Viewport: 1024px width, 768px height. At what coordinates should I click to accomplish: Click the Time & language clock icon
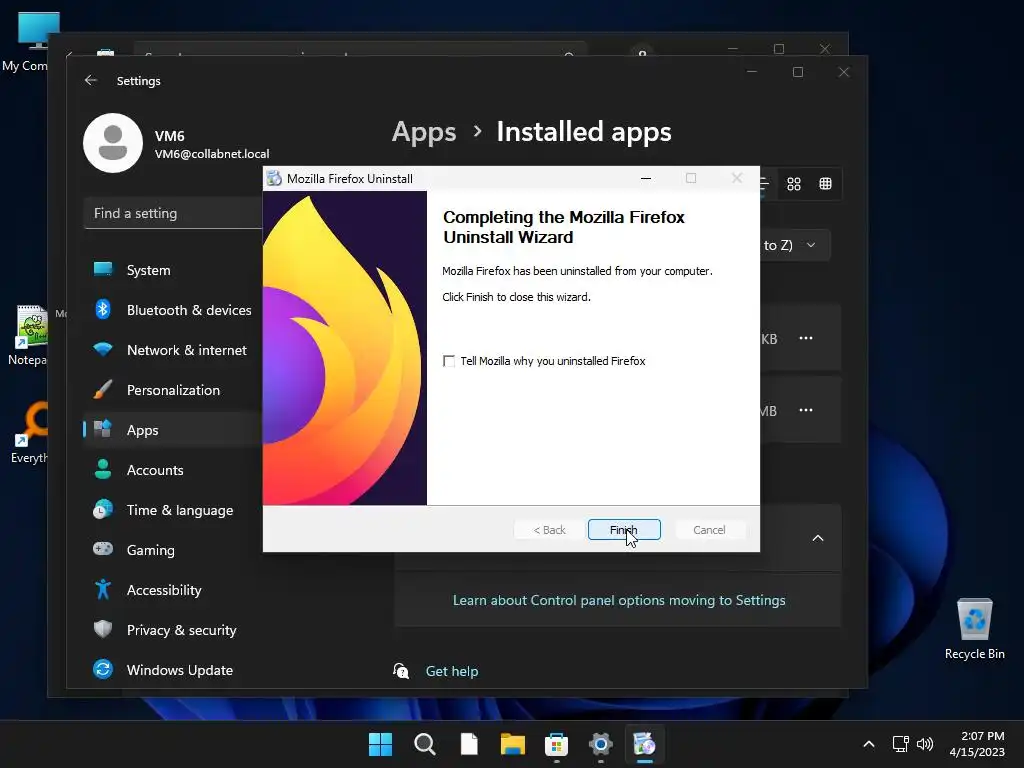click(x=103, y=509)
